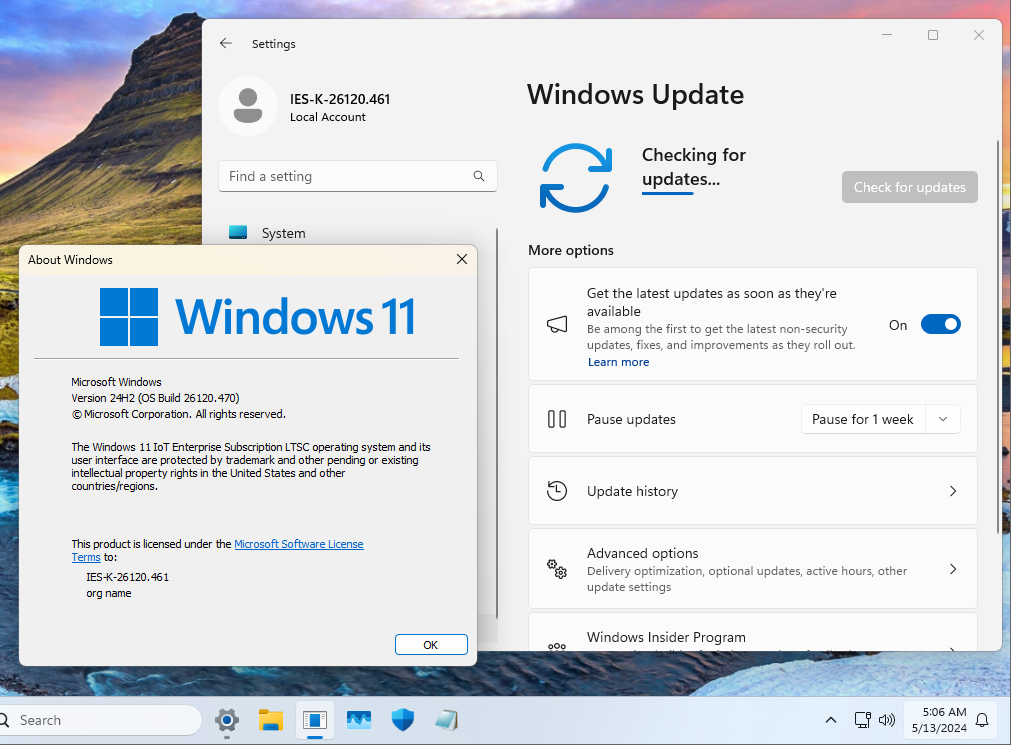Viewport: 1011px width, 745px height.
Task: Click the IES-K-26120.461 account name in Settings
Action: point(340,99)
